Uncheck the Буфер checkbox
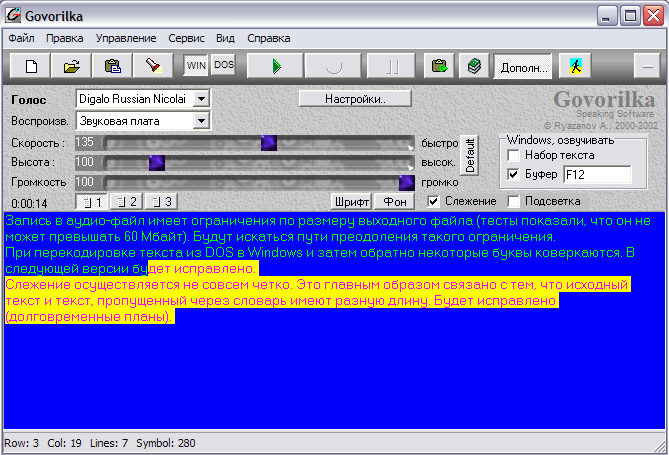This screenshot has width=669, height=455. 513,174
